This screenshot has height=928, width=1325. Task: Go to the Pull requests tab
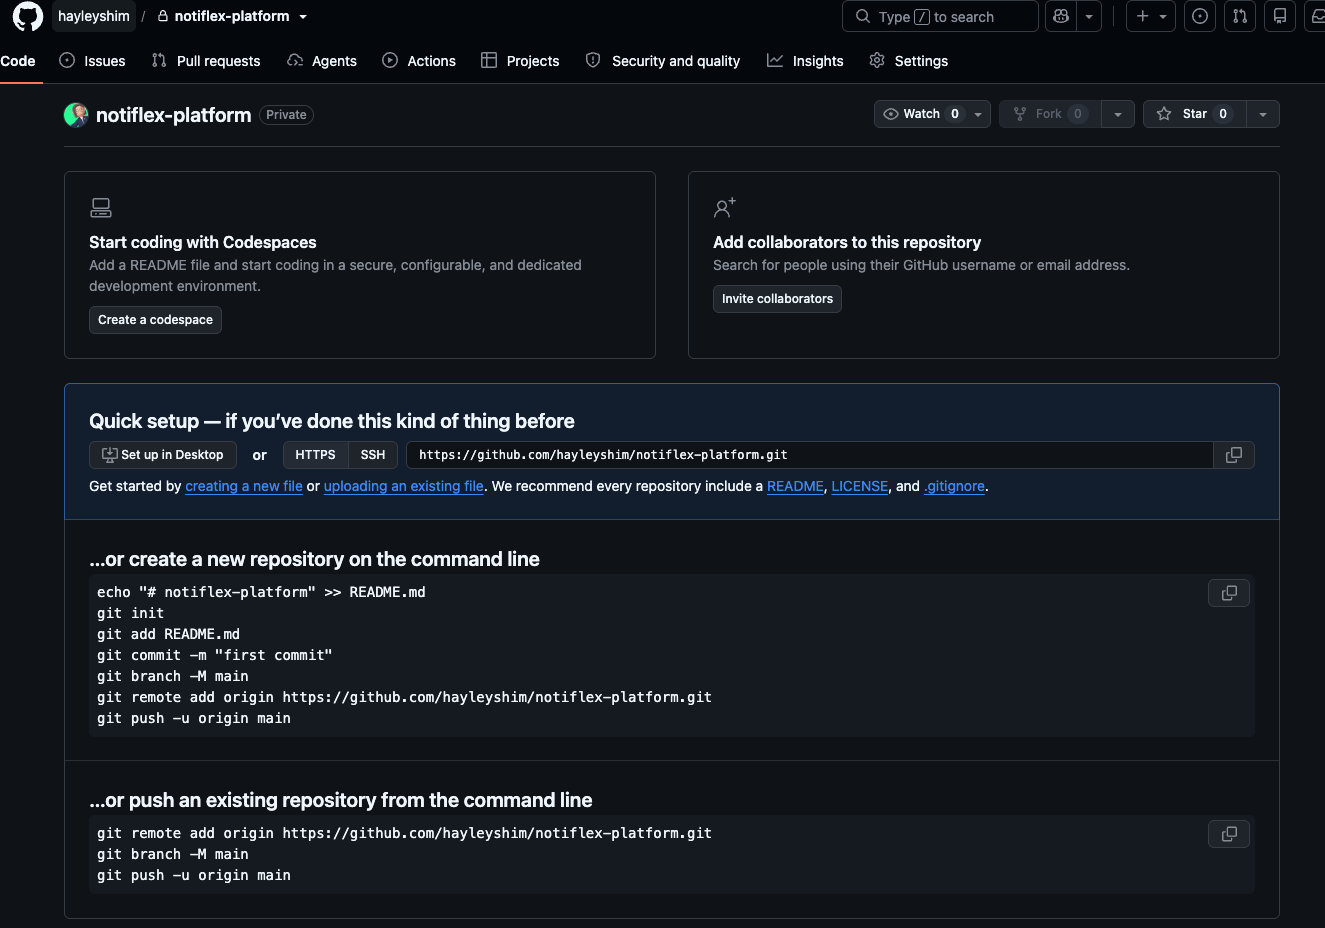pyautogui.click(x=206, y=61)
